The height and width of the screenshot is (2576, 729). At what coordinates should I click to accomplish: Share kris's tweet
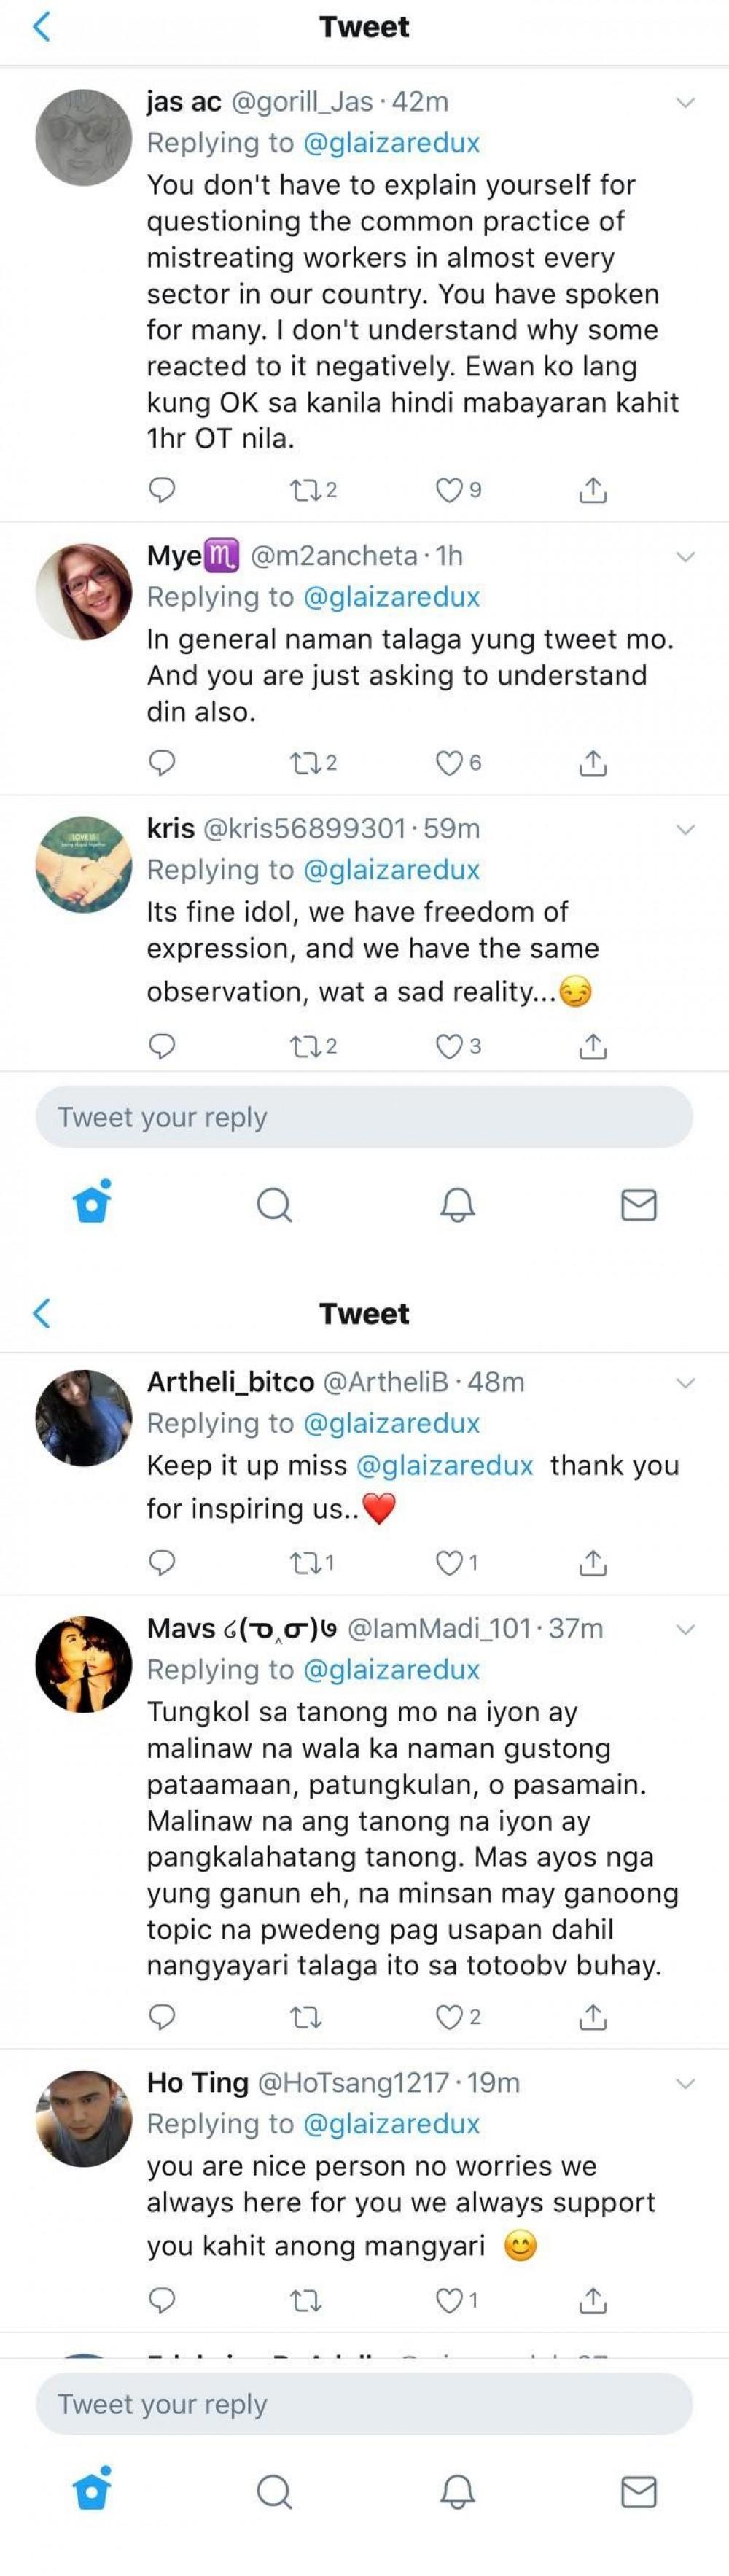[593, 1046]
